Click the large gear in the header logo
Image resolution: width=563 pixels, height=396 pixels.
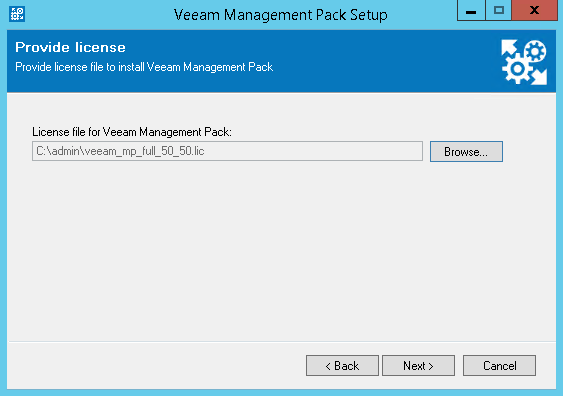click(x=517, y=69)
